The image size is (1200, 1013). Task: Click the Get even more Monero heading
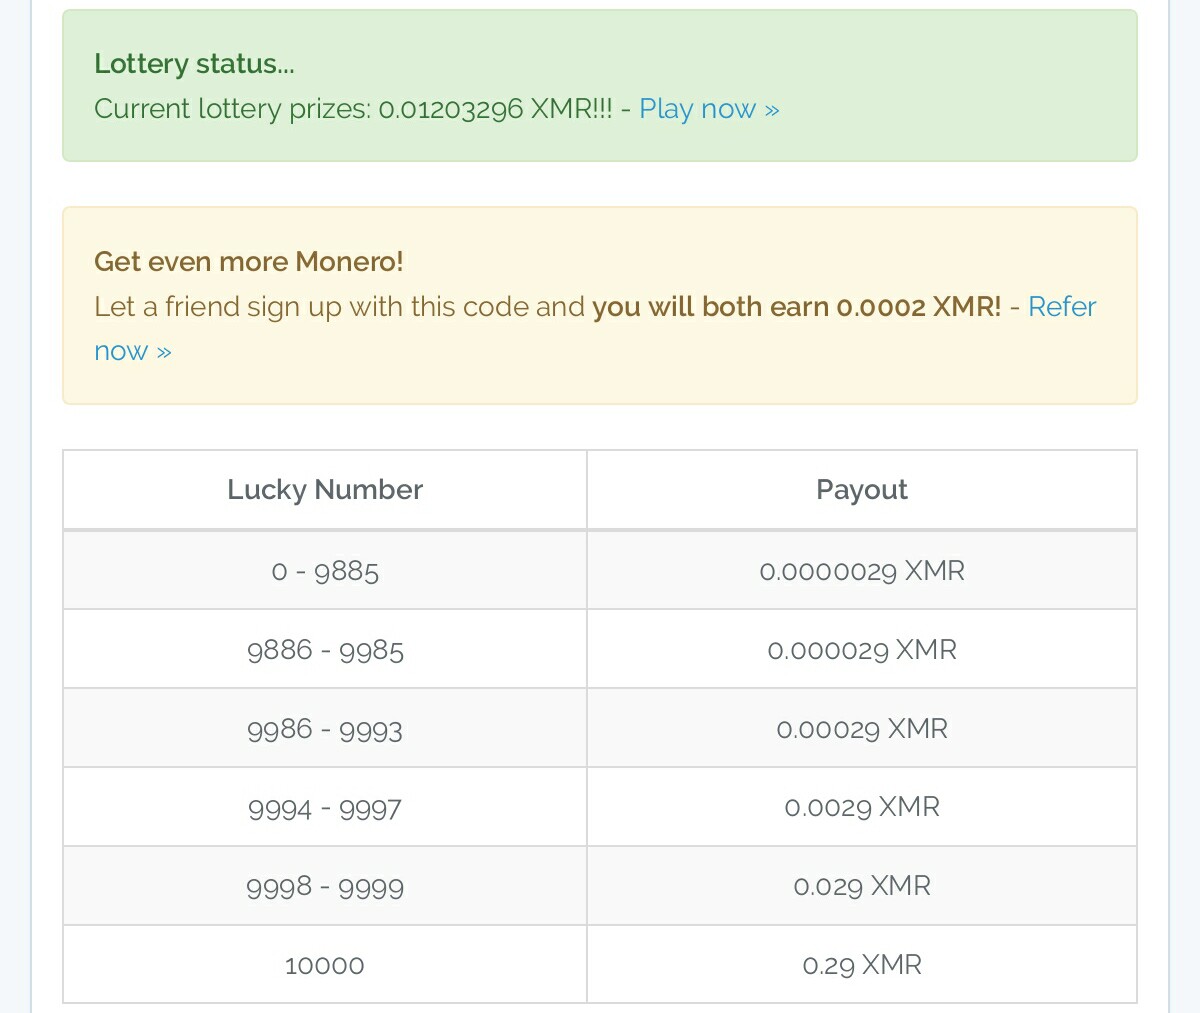pos(249,262)
